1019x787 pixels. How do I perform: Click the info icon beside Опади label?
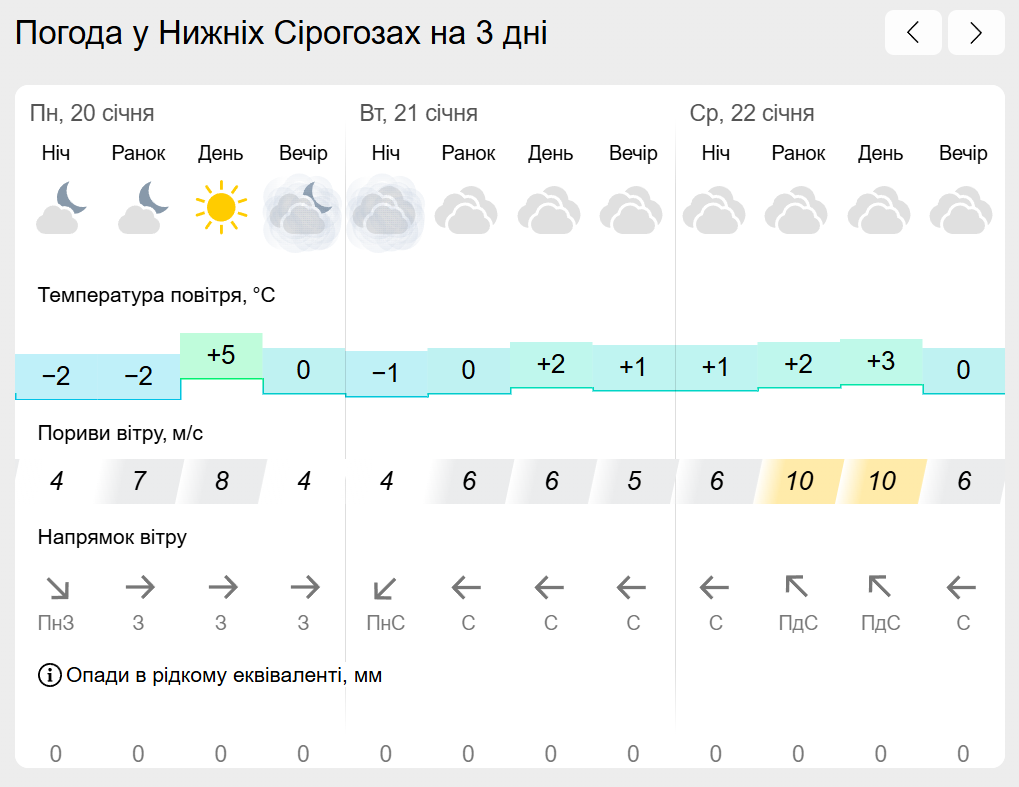[49, 675]
